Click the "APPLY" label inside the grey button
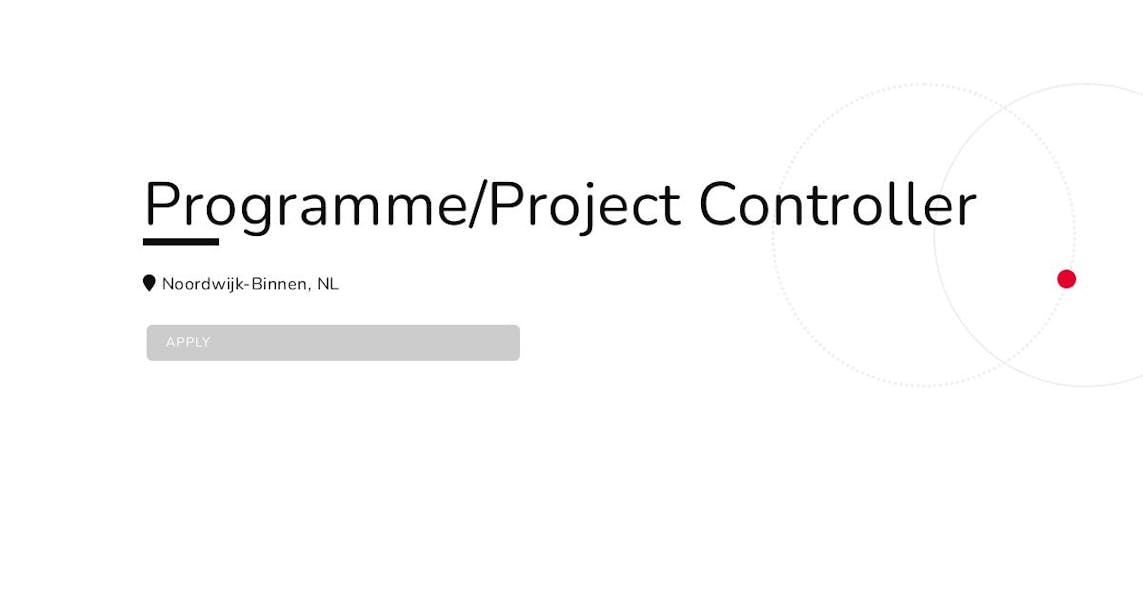This screenshot has width=1143, height=600. coord(188,343)
